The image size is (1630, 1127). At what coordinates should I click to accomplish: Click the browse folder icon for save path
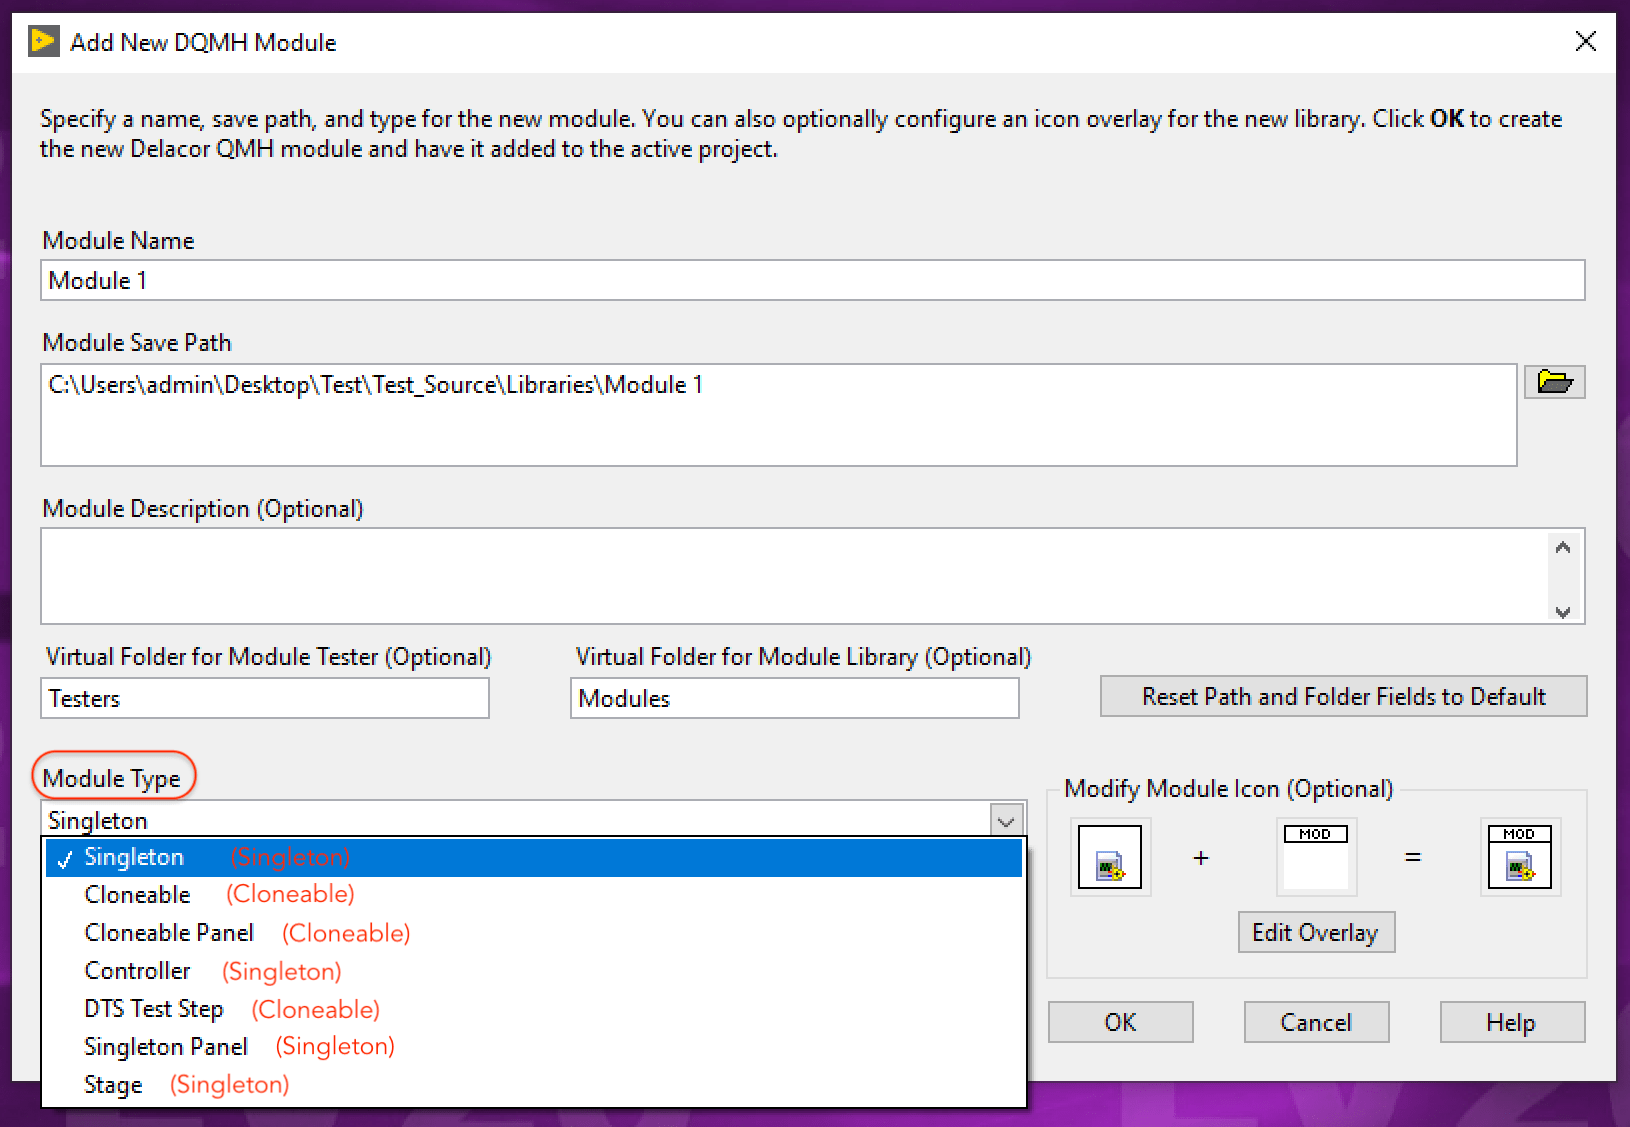pyautogui.click(x=1554, y=382)
